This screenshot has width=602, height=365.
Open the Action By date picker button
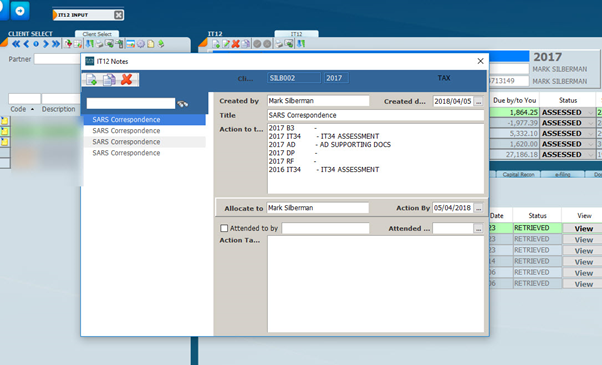tap(478, 208)
